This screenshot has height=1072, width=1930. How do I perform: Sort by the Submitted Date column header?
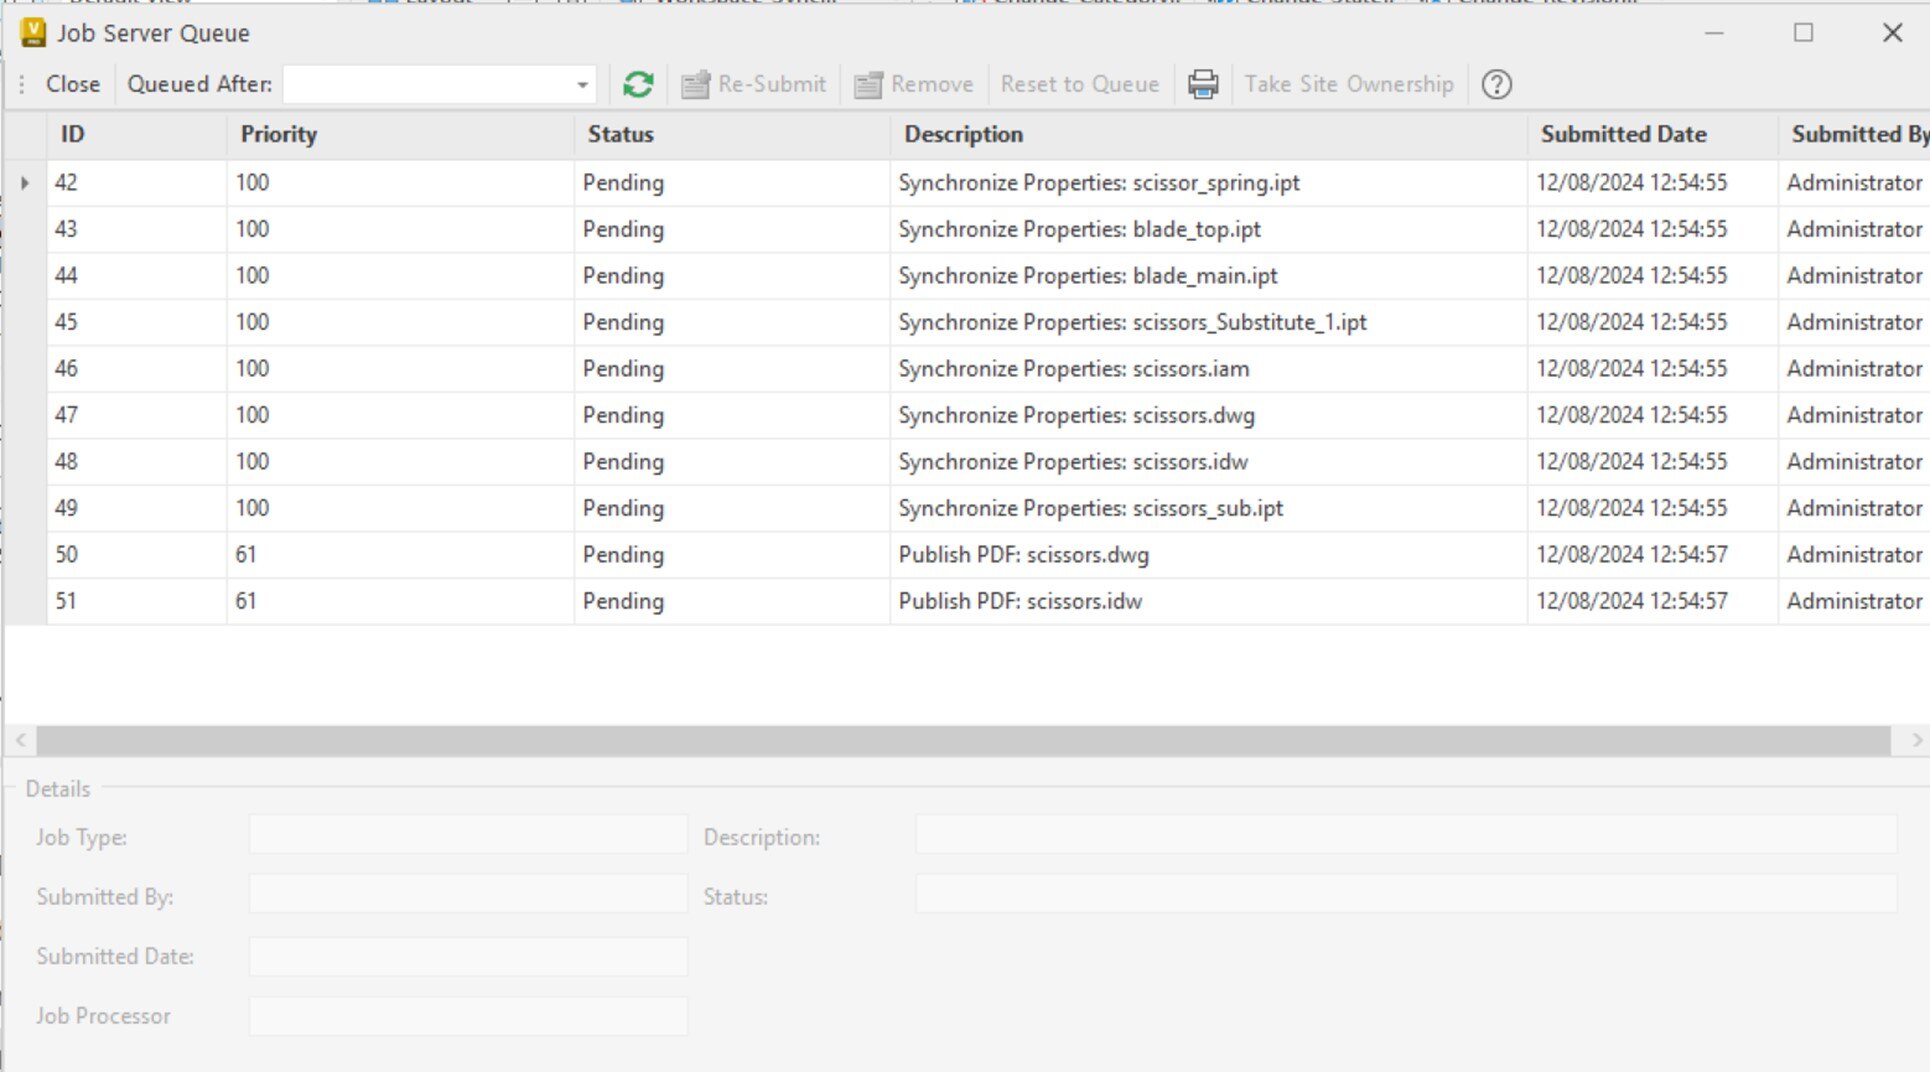click(x=1624, y=134)
